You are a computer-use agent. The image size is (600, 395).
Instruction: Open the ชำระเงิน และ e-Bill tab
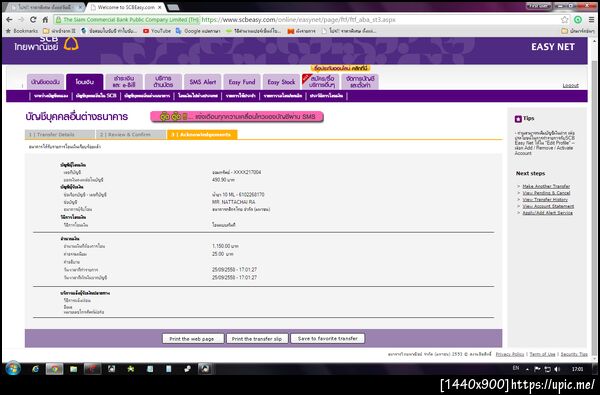(124, 82)
